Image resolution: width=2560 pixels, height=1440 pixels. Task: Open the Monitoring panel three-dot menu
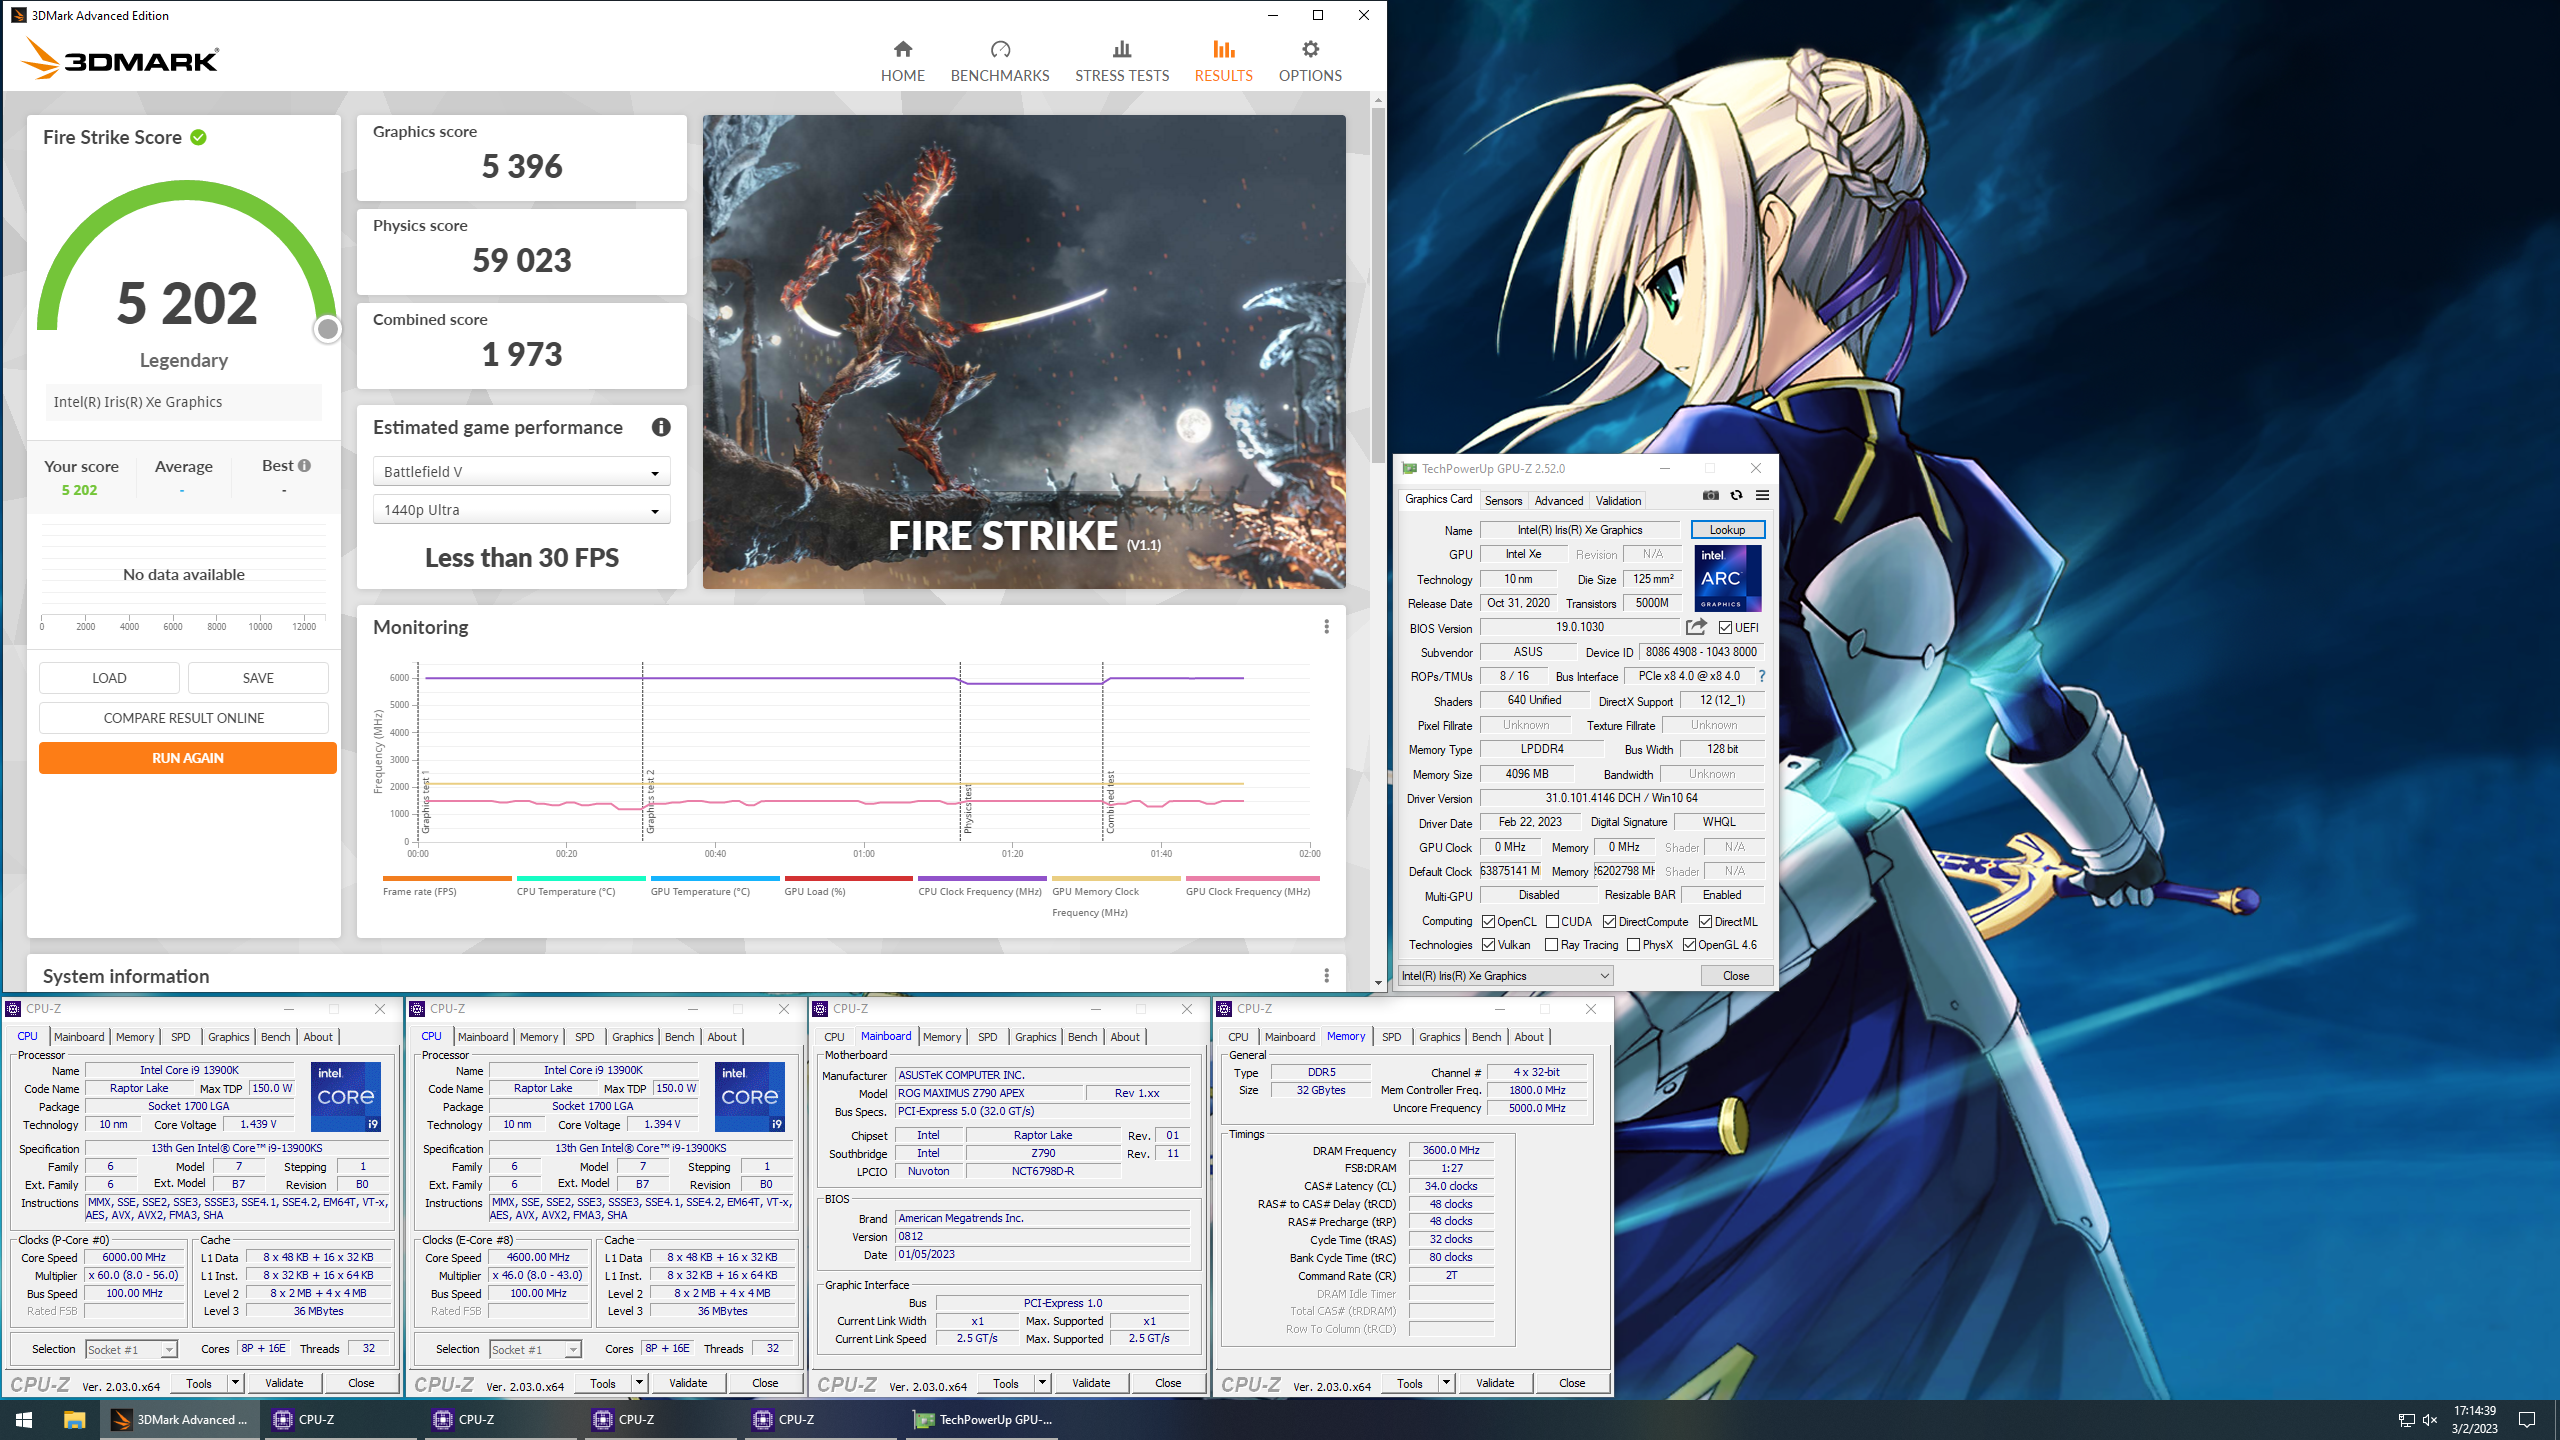pyautogui.click(x=1326, y=626)
